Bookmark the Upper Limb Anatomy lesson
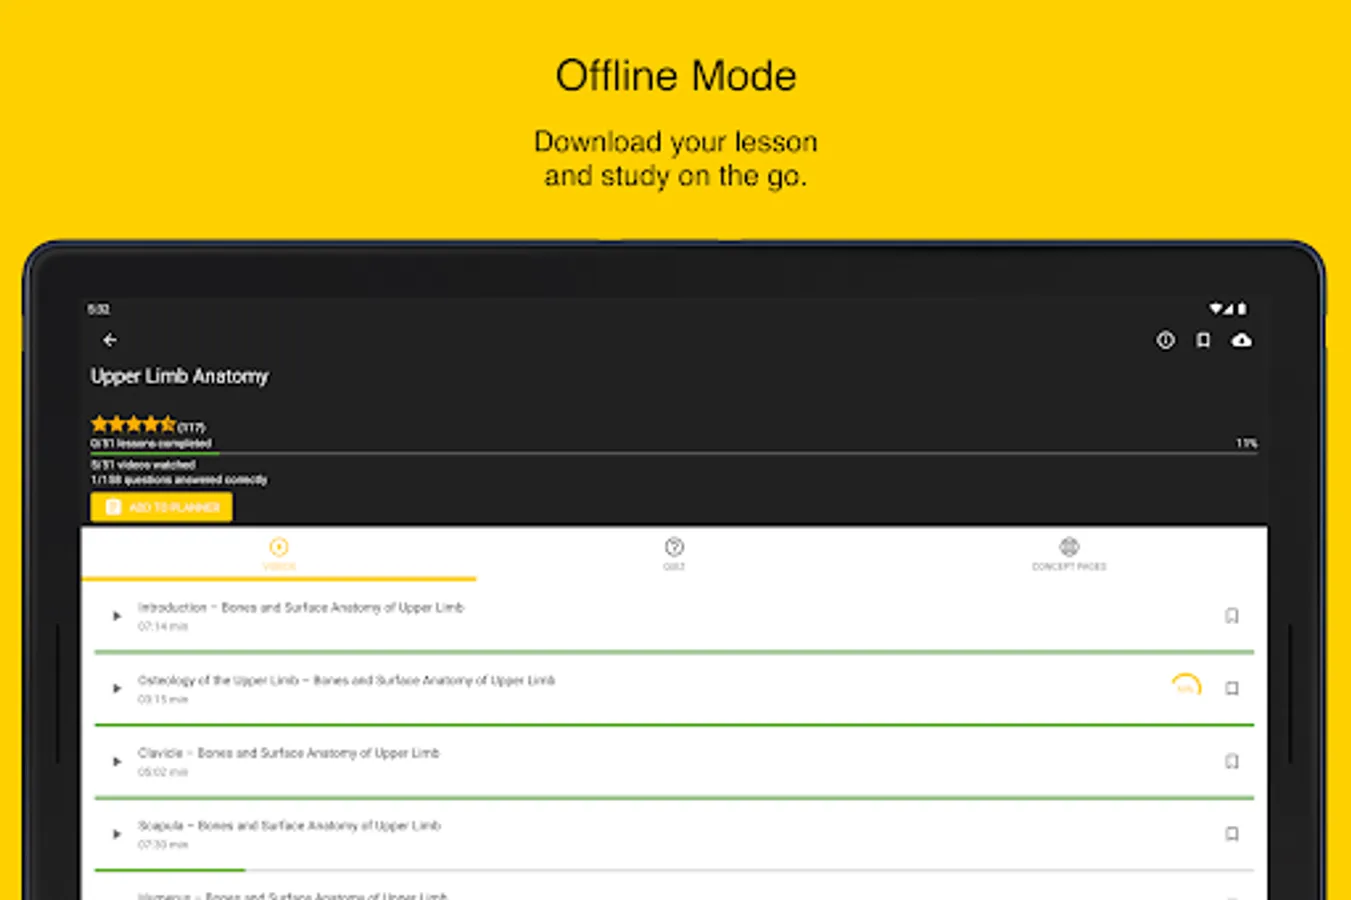This screenshot has height=900, width=1351. pos(1202,340)
